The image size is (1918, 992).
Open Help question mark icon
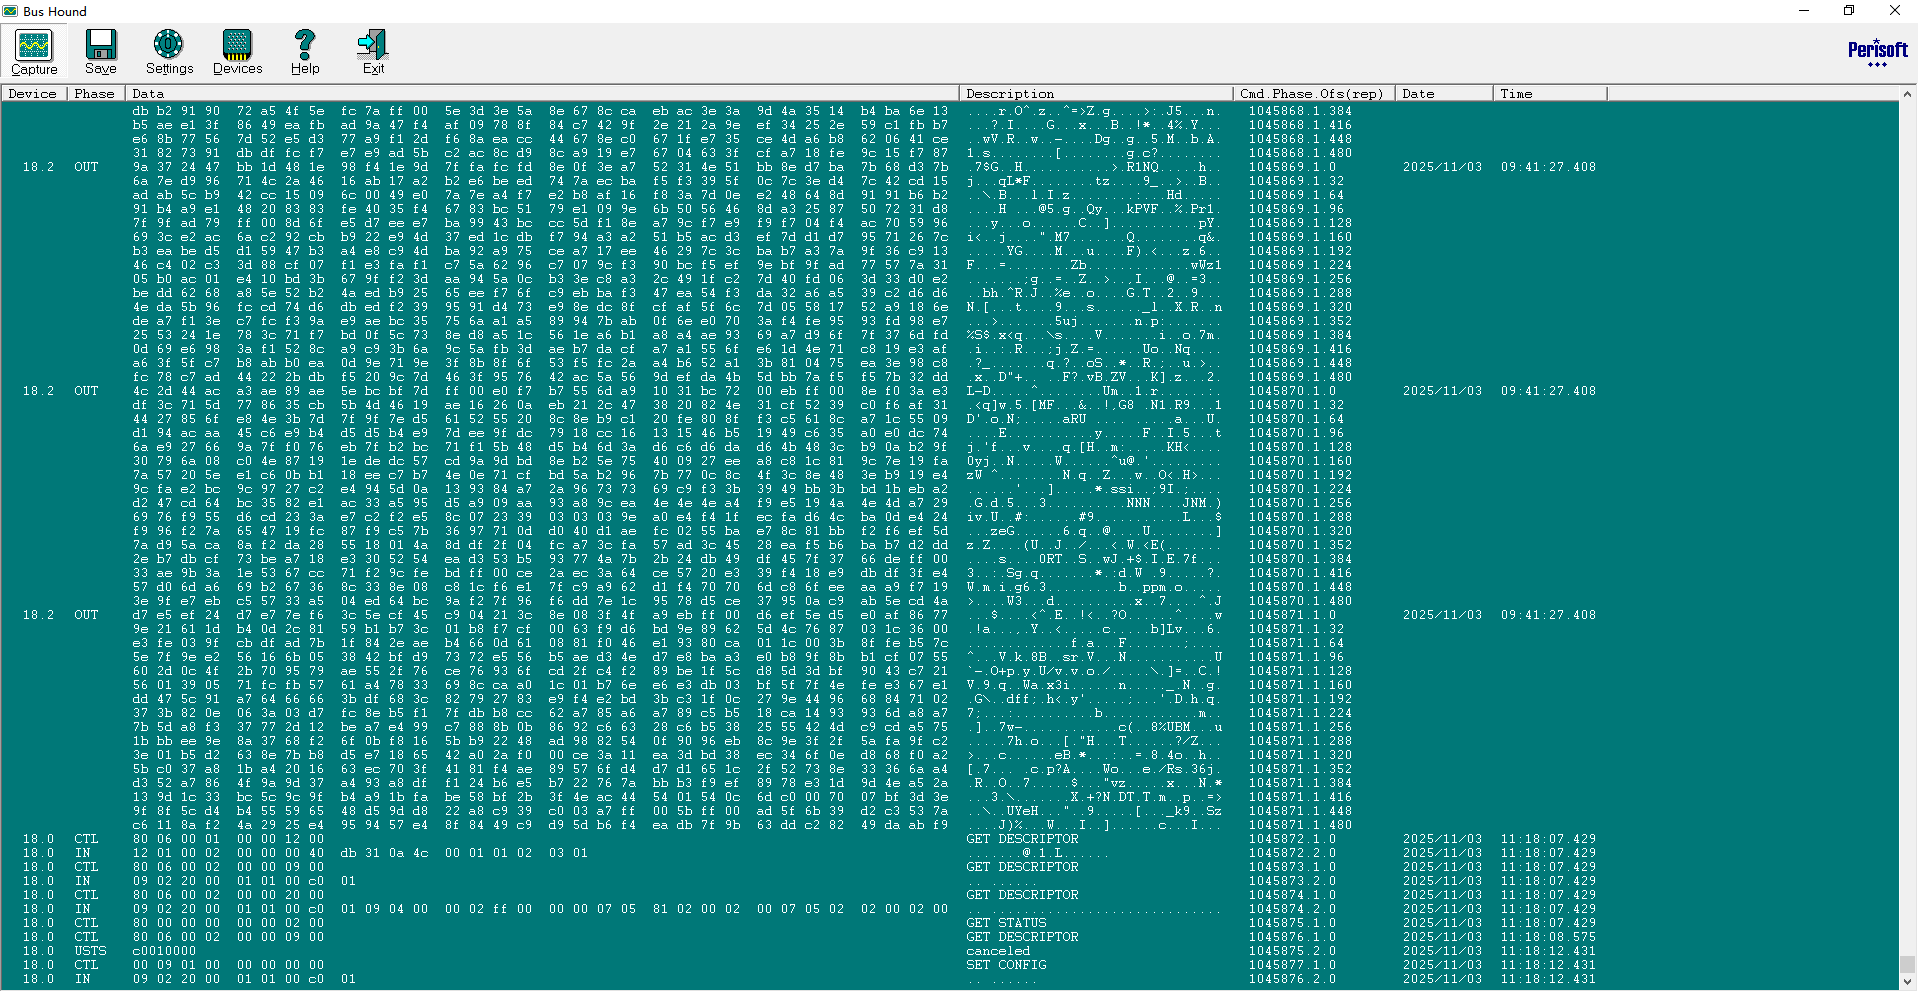point(305,52)
